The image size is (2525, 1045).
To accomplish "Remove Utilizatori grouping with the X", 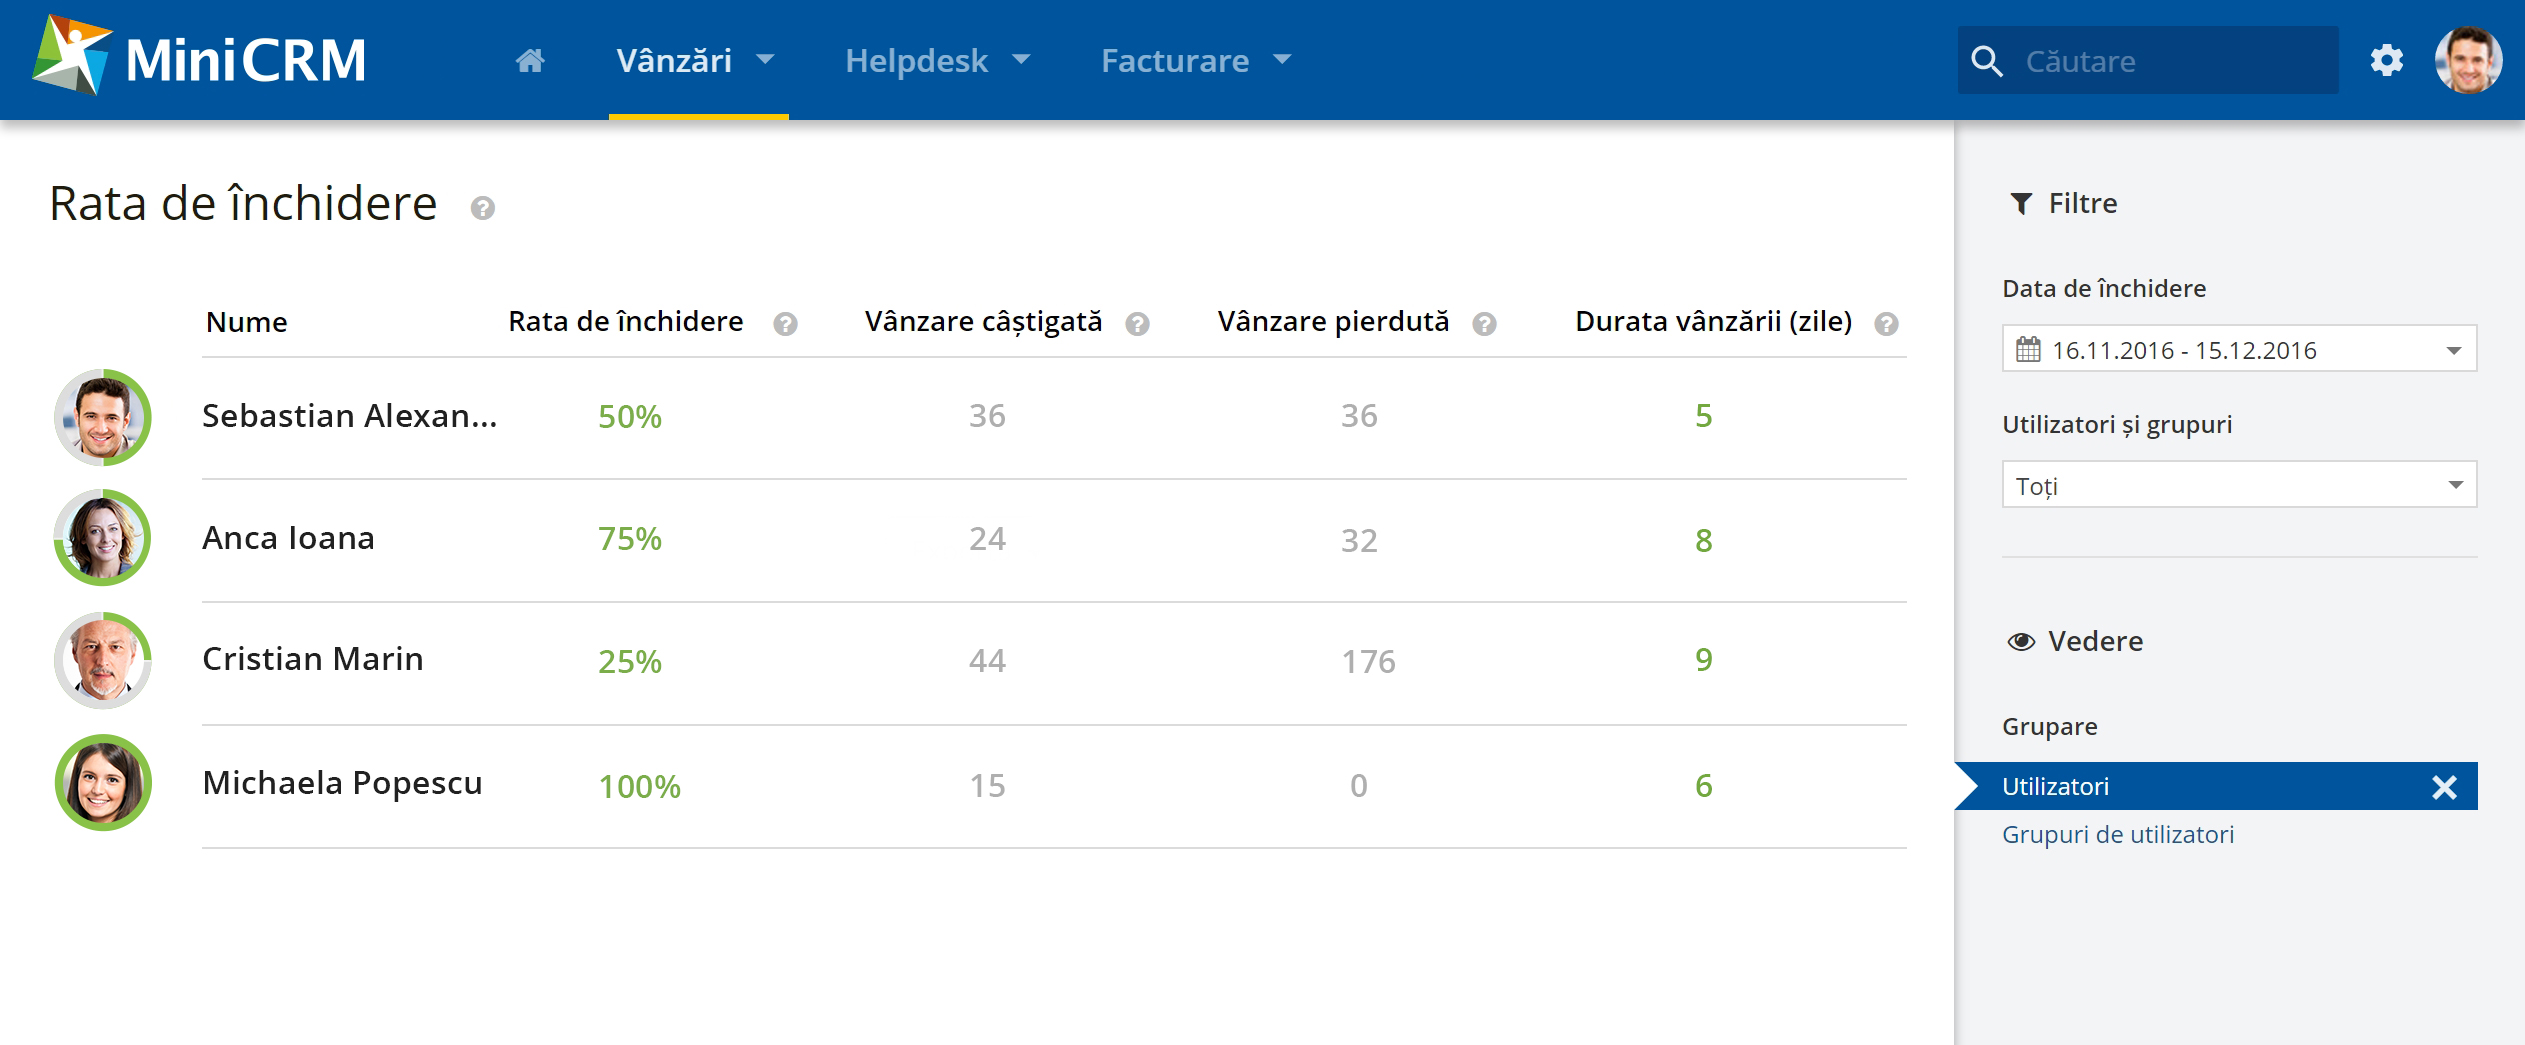I will click(x=2444, y=788).
